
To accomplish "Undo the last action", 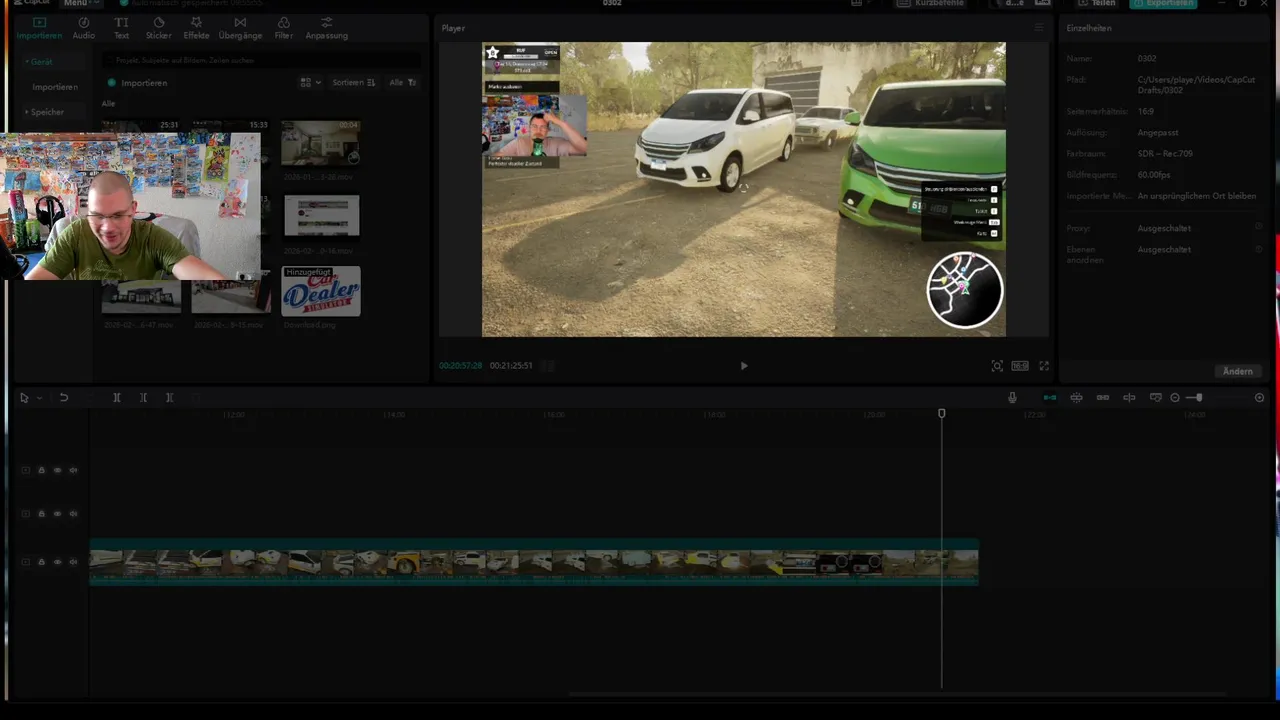I will [63, 398].
